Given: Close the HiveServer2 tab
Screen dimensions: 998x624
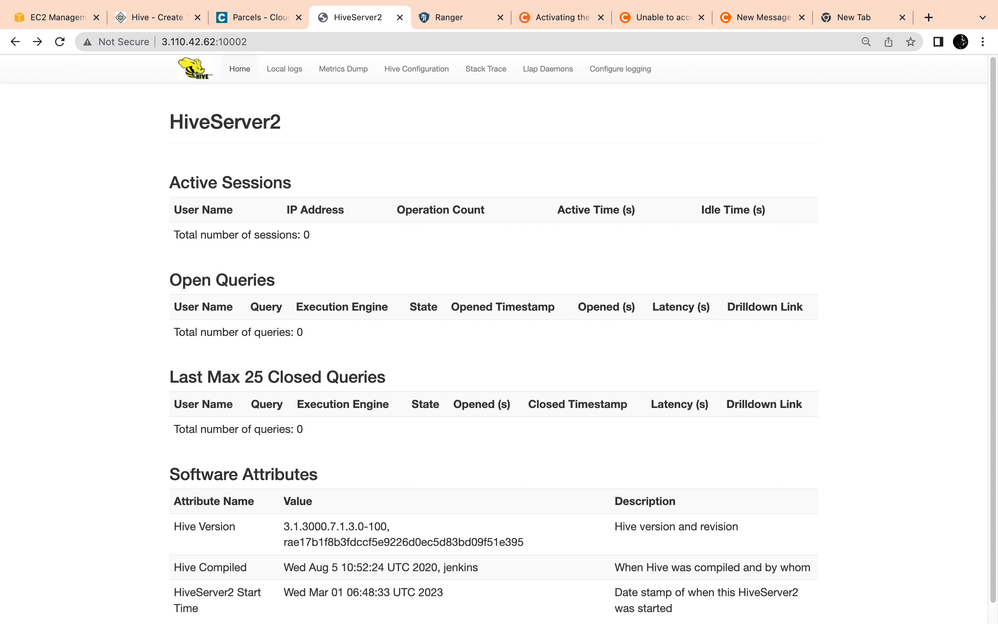Looking at the screenshot, I should tap(400, 17).
